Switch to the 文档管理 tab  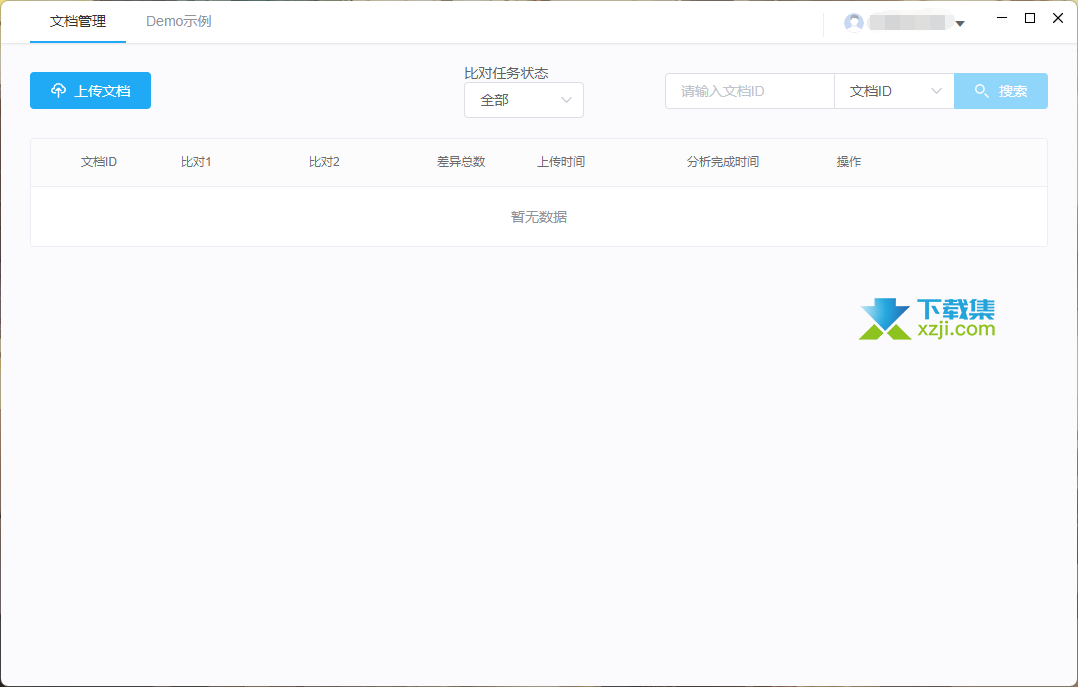tap(78, 21)
